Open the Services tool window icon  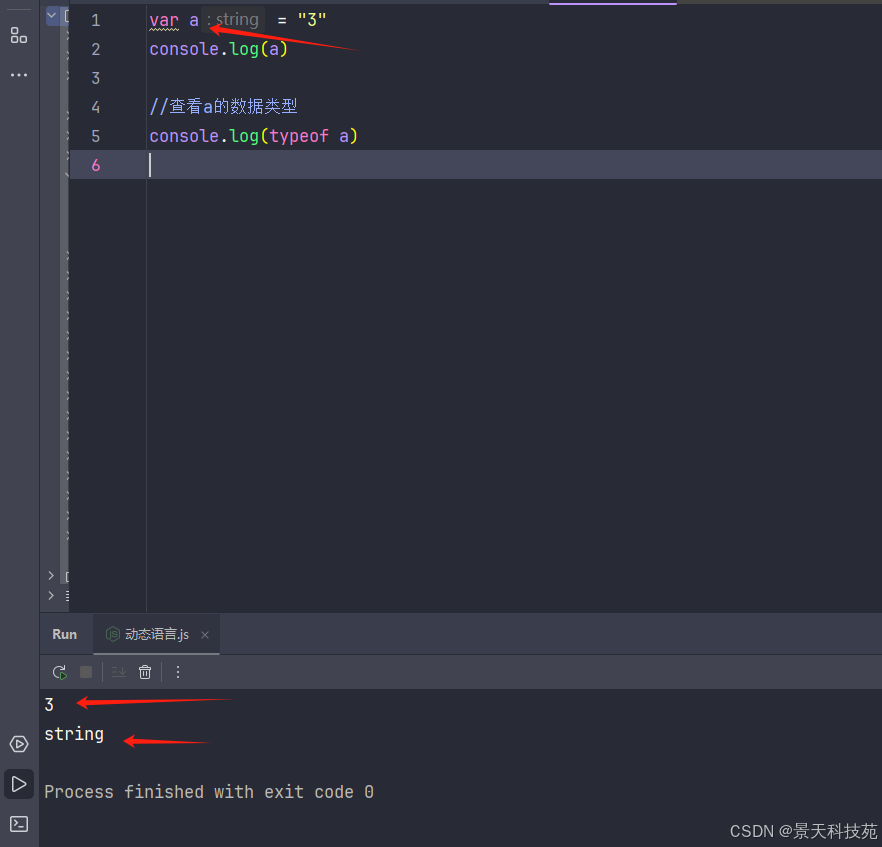pos(19,744)
